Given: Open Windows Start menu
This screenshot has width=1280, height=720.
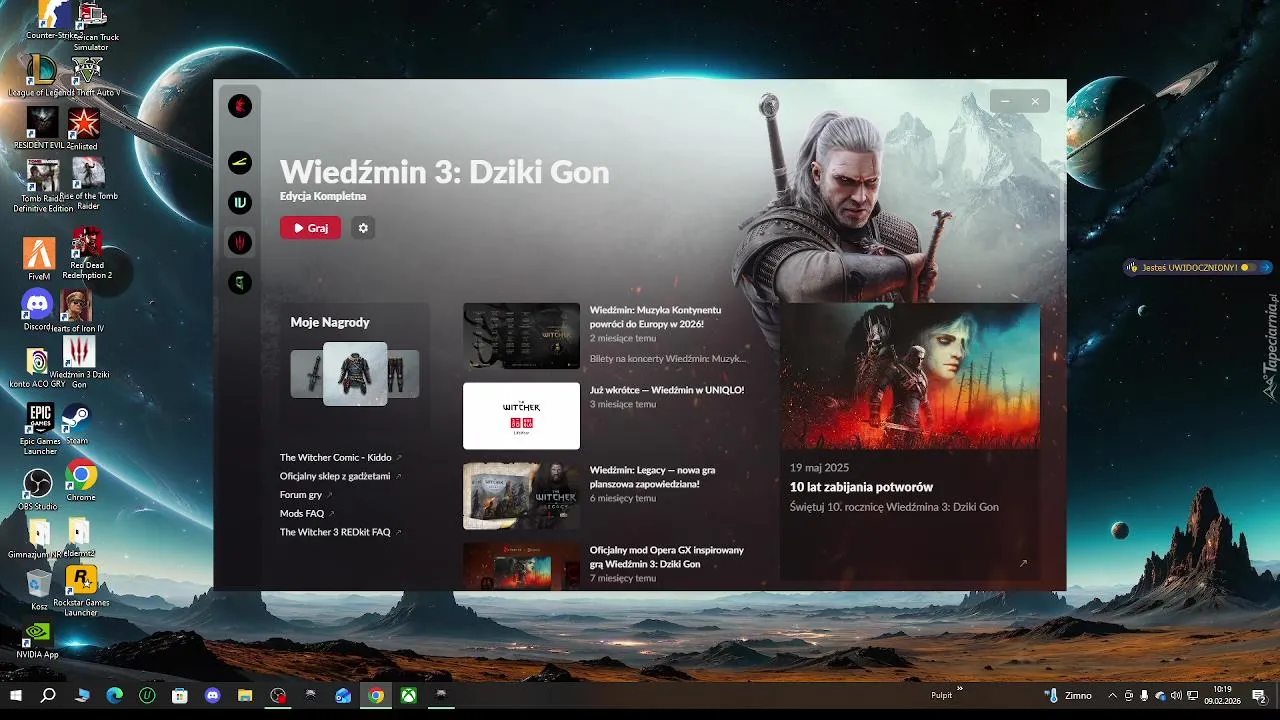Looking at the screenshot, I should coord(15,696).
